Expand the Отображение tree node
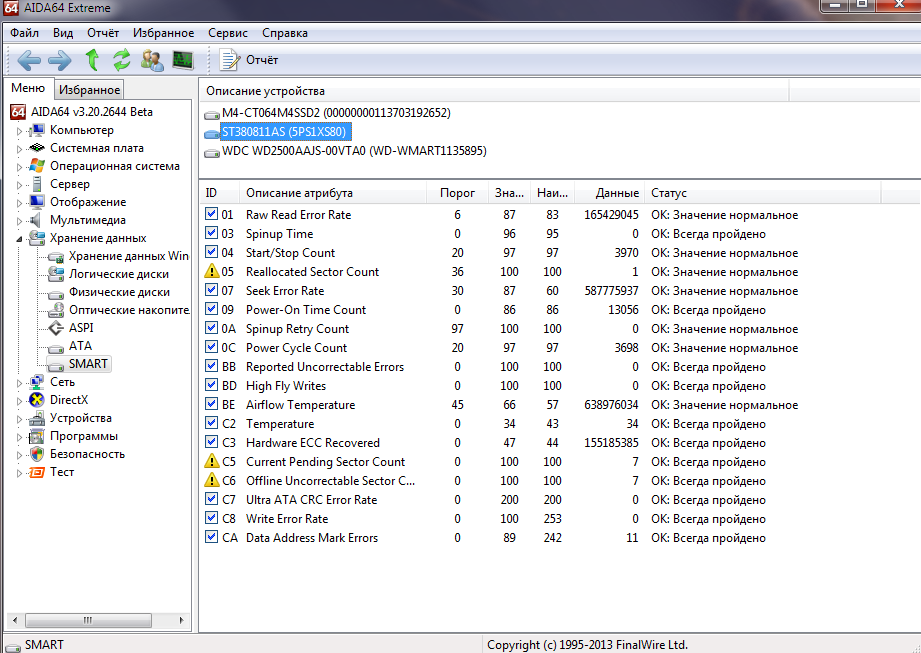 point(19,203)
